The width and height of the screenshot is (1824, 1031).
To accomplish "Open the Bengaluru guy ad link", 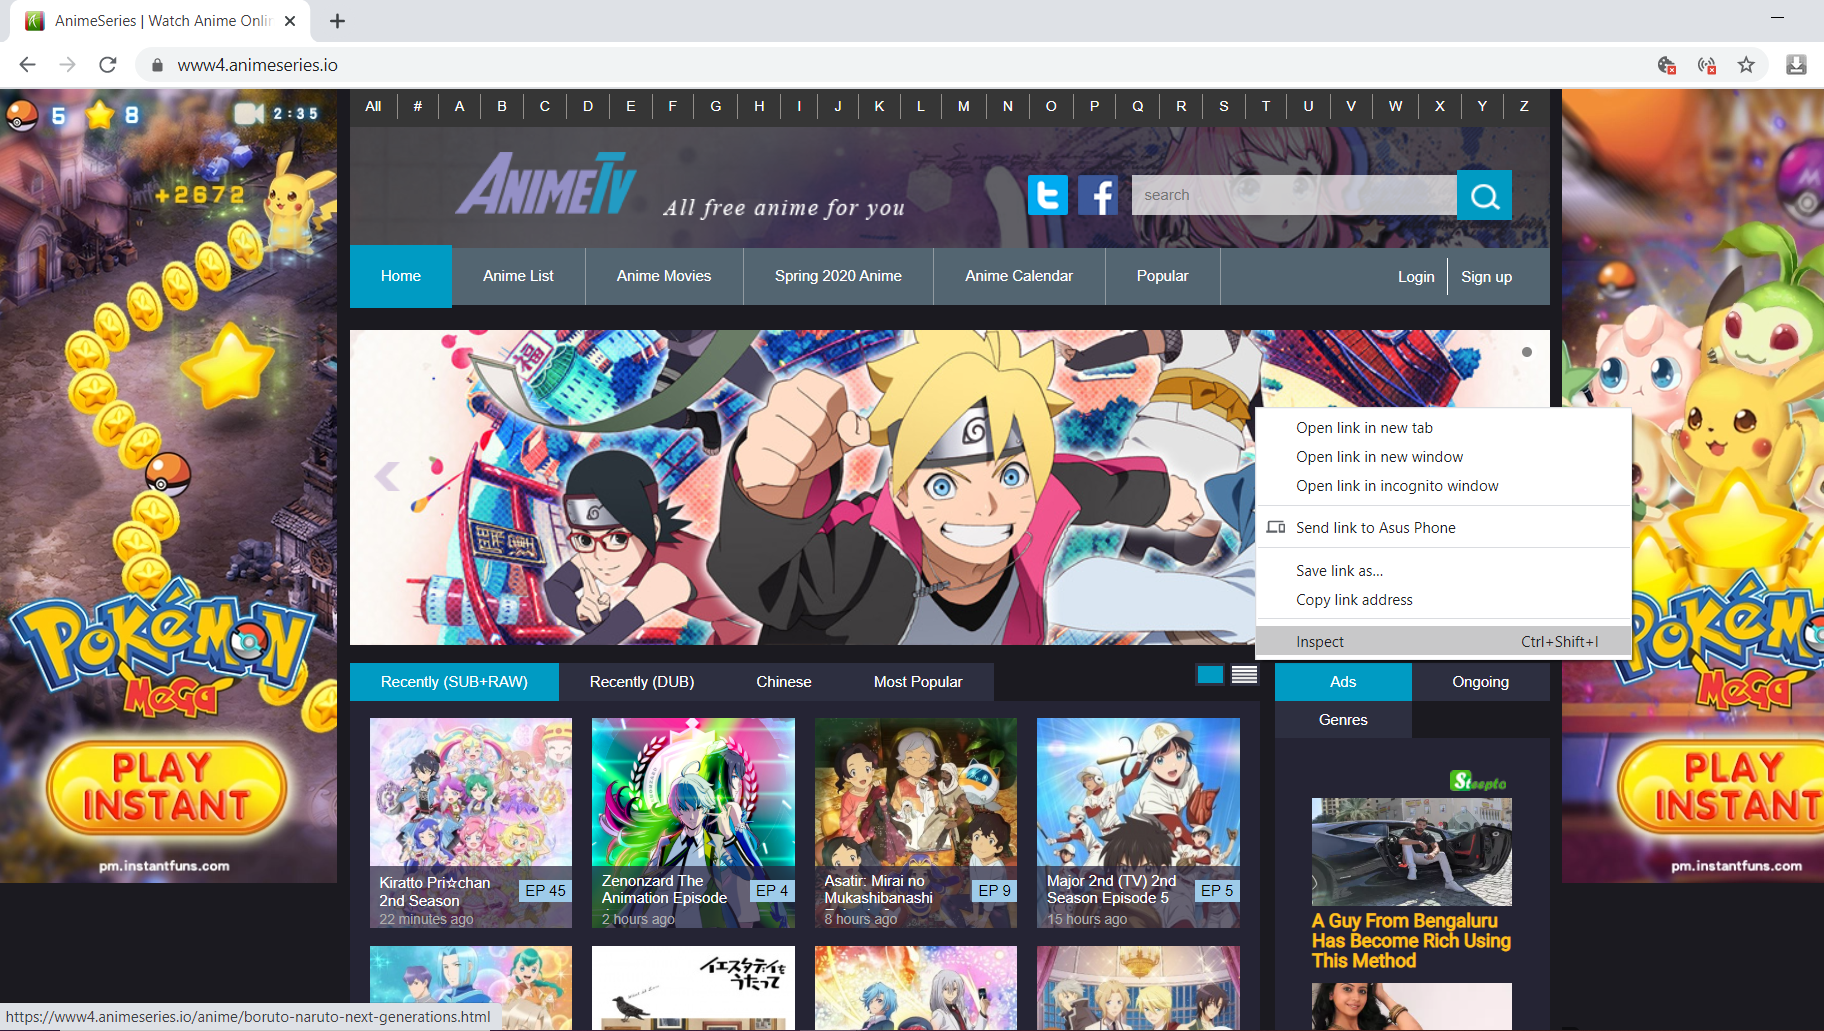I will click(x=1411, y=941).
